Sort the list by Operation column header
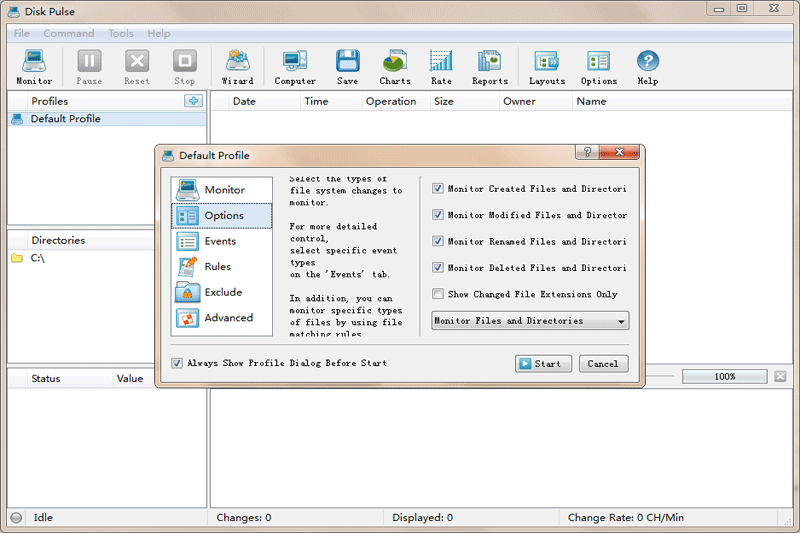Screen dimensions: 800x533 pos(390,101)
